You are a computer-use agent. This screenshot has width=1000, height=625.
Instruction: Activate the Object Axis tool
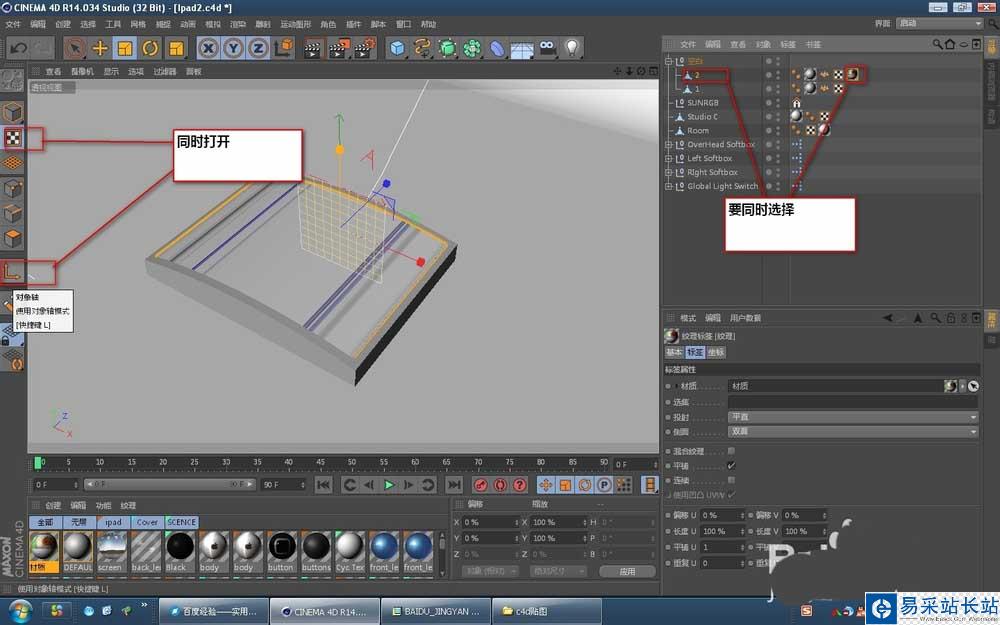pyautogui.click(x=13, y=270)
